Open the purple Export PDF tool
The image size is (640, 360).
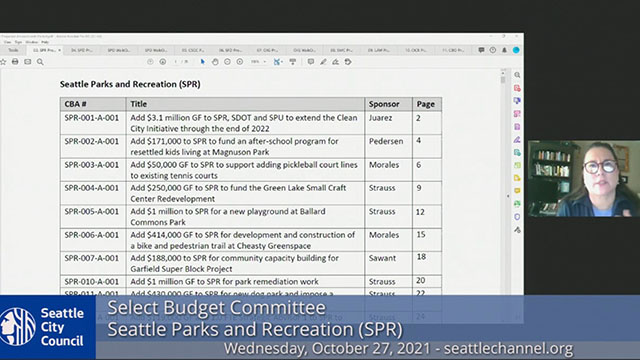pyautogui.click(x=517, y=127)
